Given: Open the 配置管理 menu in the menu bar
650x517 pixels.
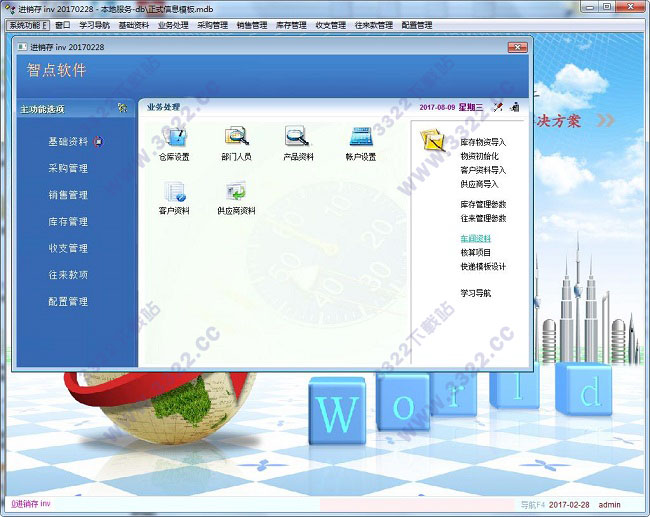Looking at the screenshot, I should pos(417,25).
